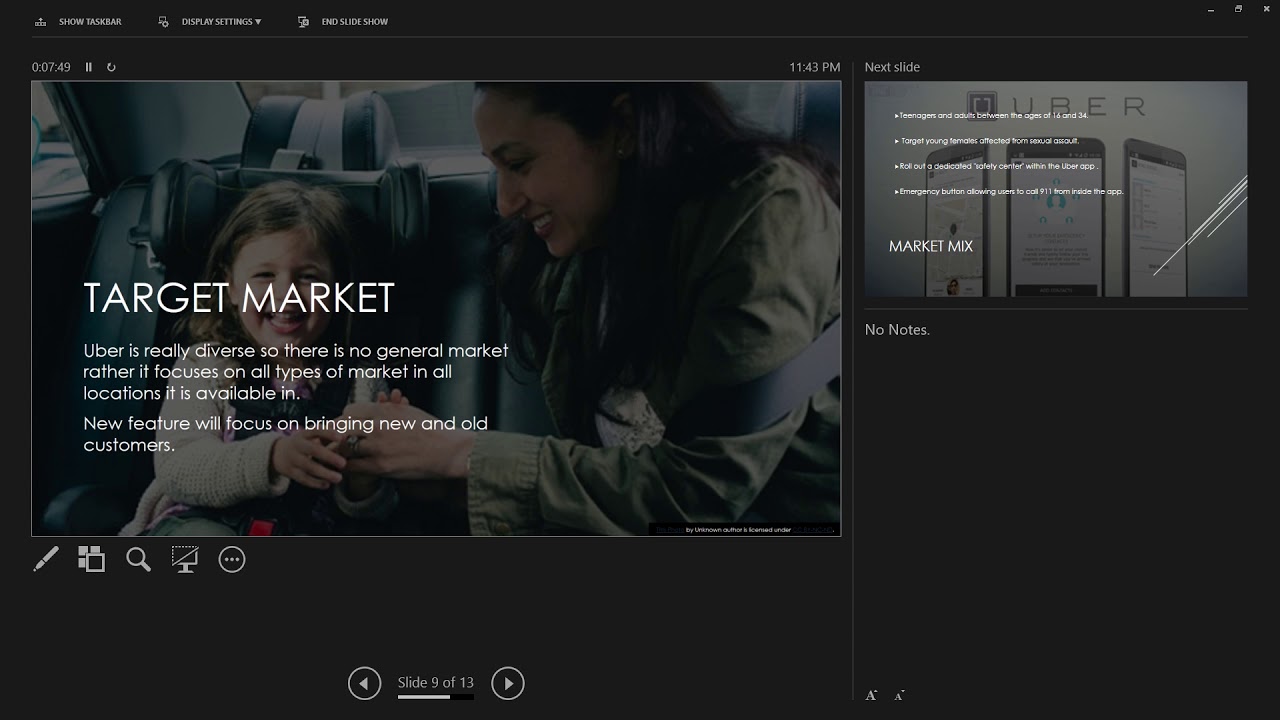Open pen and laser pointer tools

tap(46, 559)
